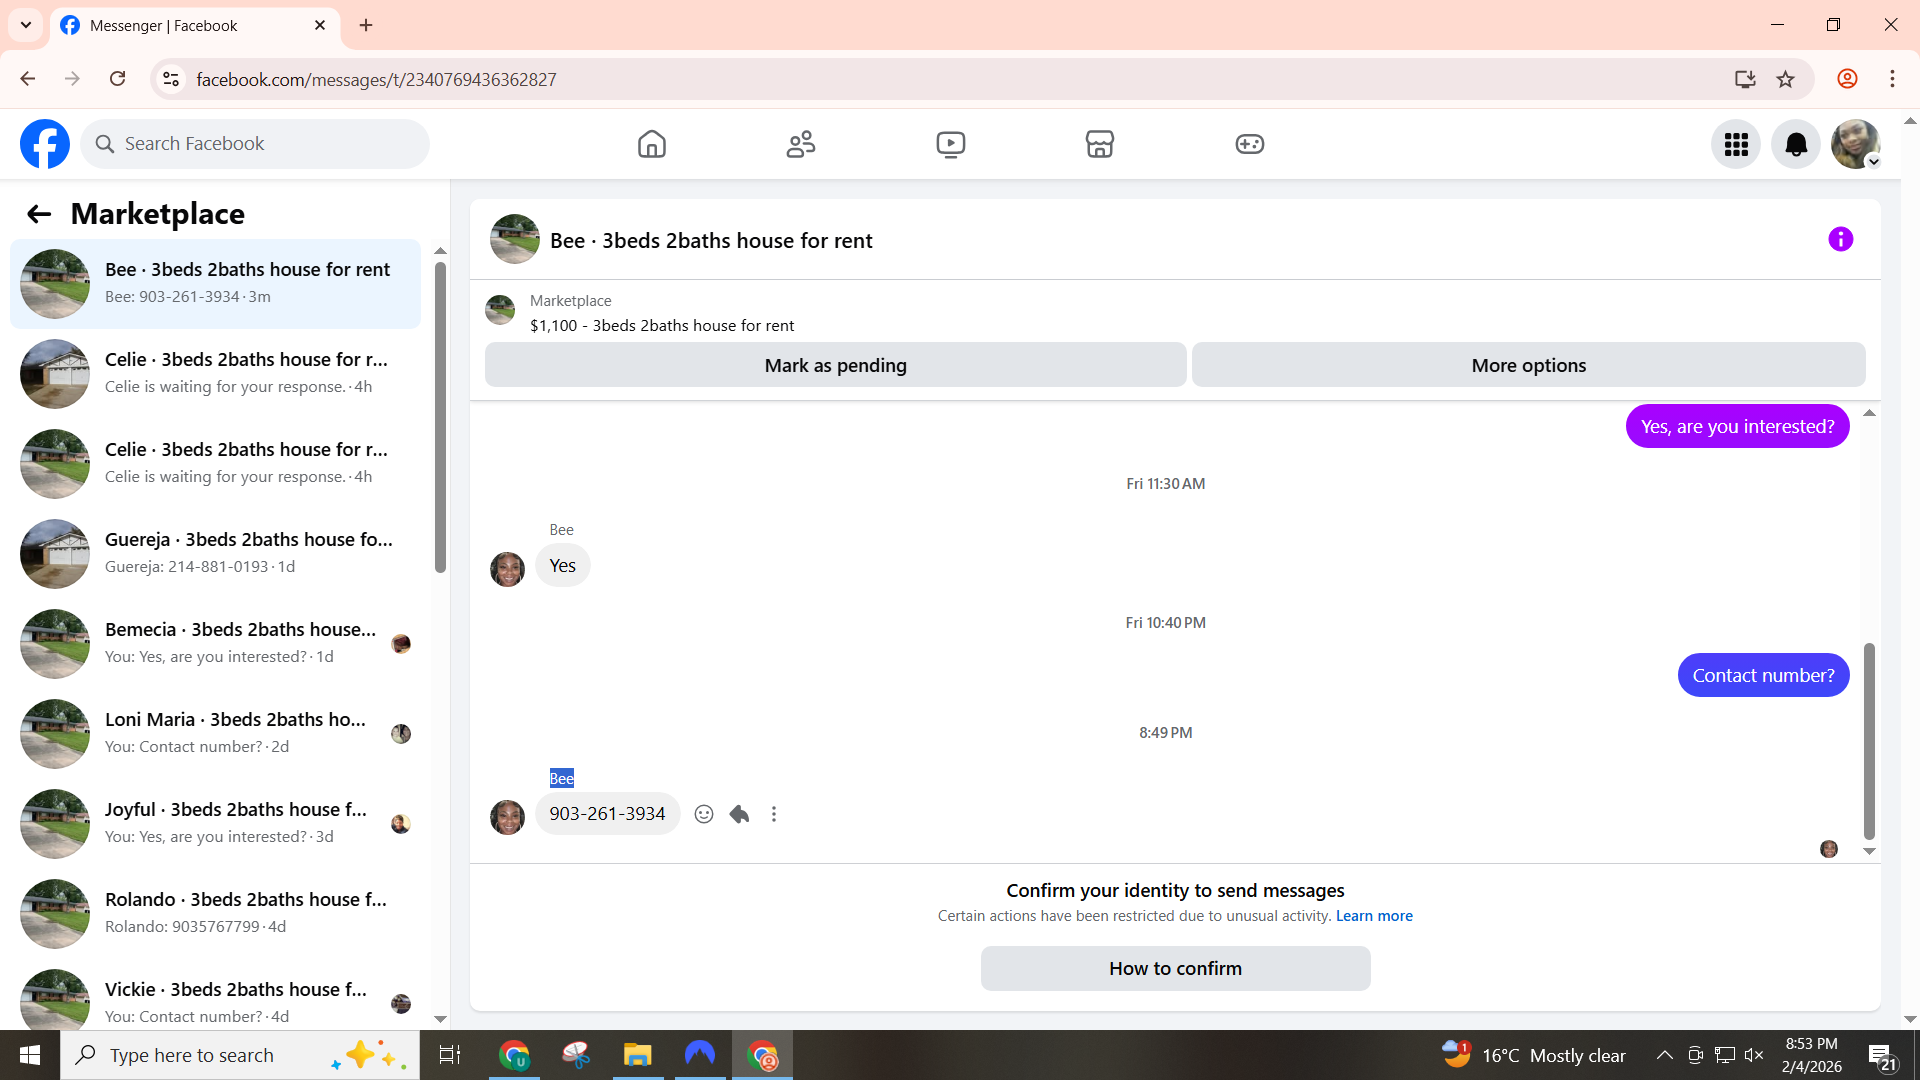Open the Learn more link

[x=1374, y=916]
